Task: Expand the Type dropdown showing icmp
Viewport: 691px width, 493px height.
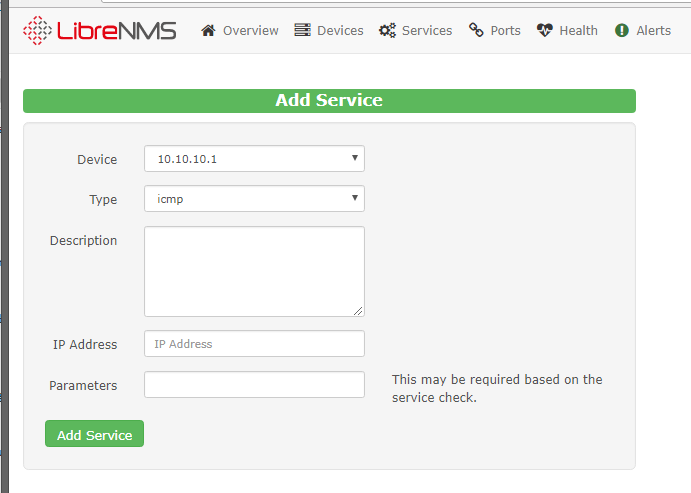Action: click(x=254, y=199)
